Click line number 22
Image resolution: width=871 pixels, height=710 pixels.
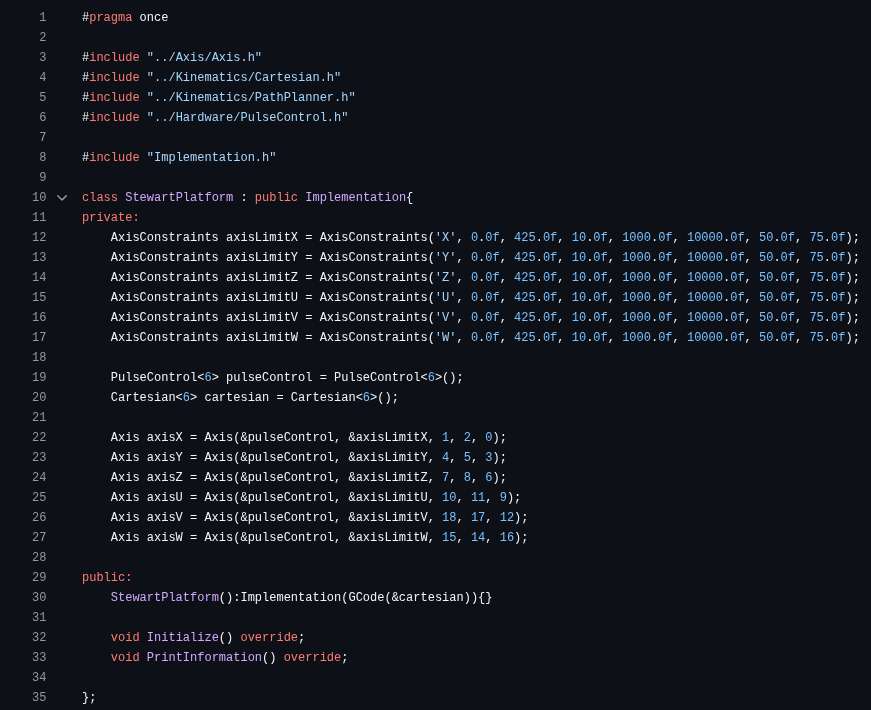(39, 437)
